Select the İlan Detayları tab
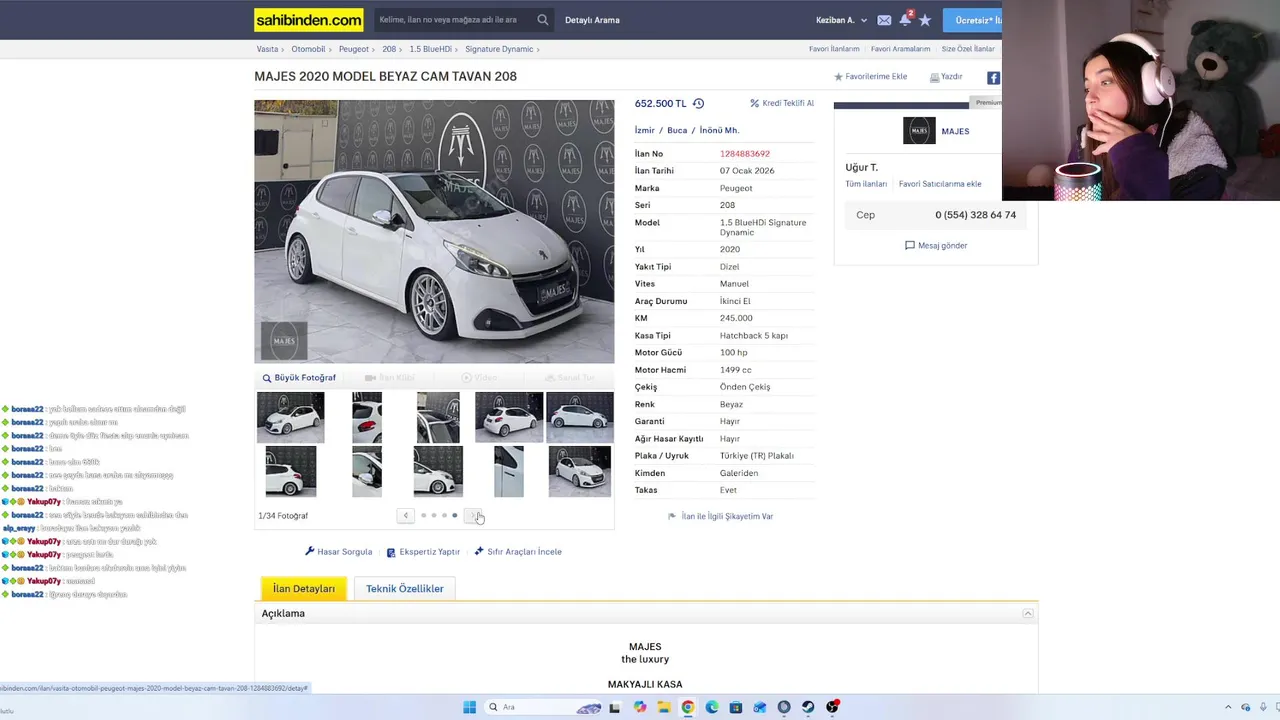 [x=304, y=589]
